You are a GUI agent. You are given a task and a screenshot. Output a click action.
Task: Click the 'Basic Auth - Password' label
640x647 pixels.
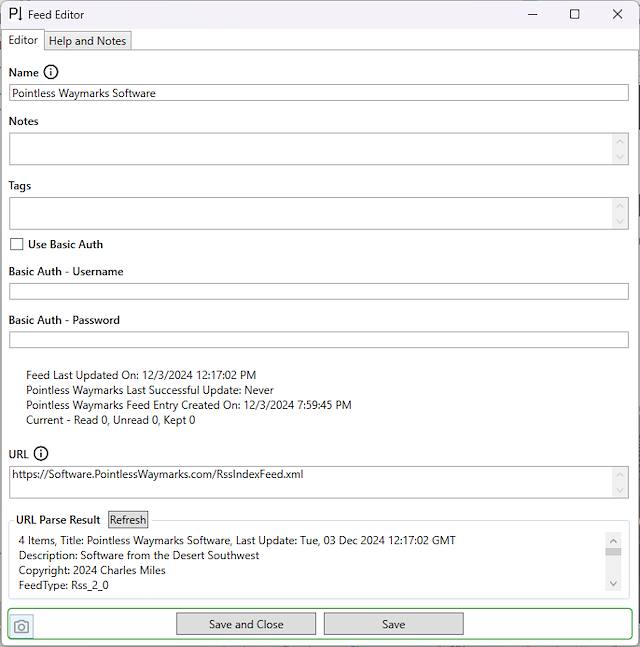tap(64, 320)
